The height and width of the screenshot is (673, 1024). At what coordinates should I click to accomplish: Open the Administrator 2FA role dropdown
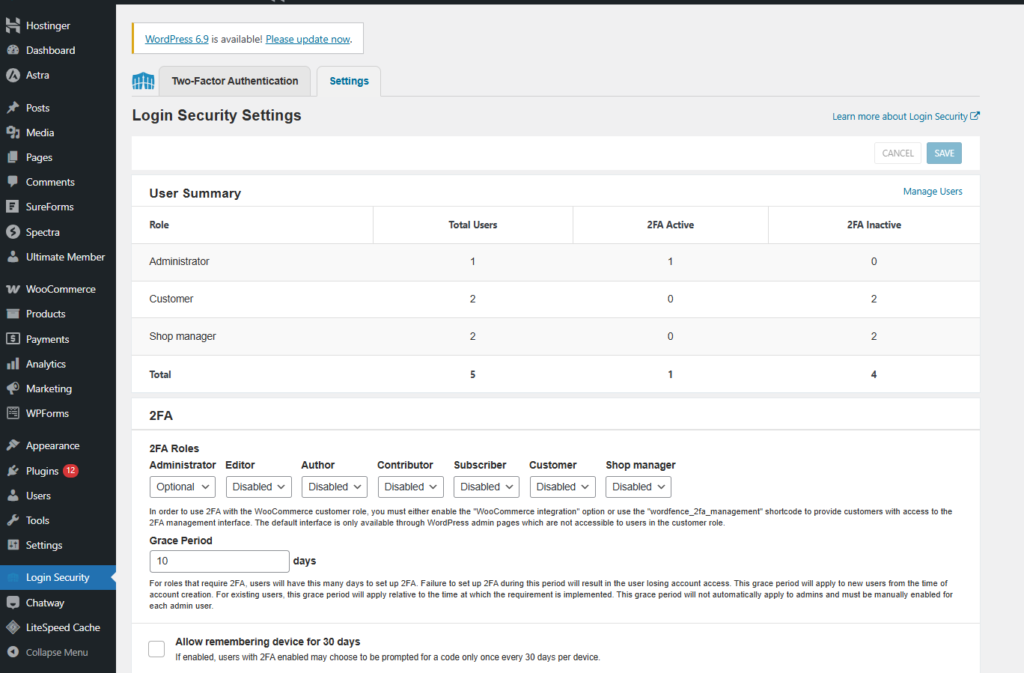(182, 487)
